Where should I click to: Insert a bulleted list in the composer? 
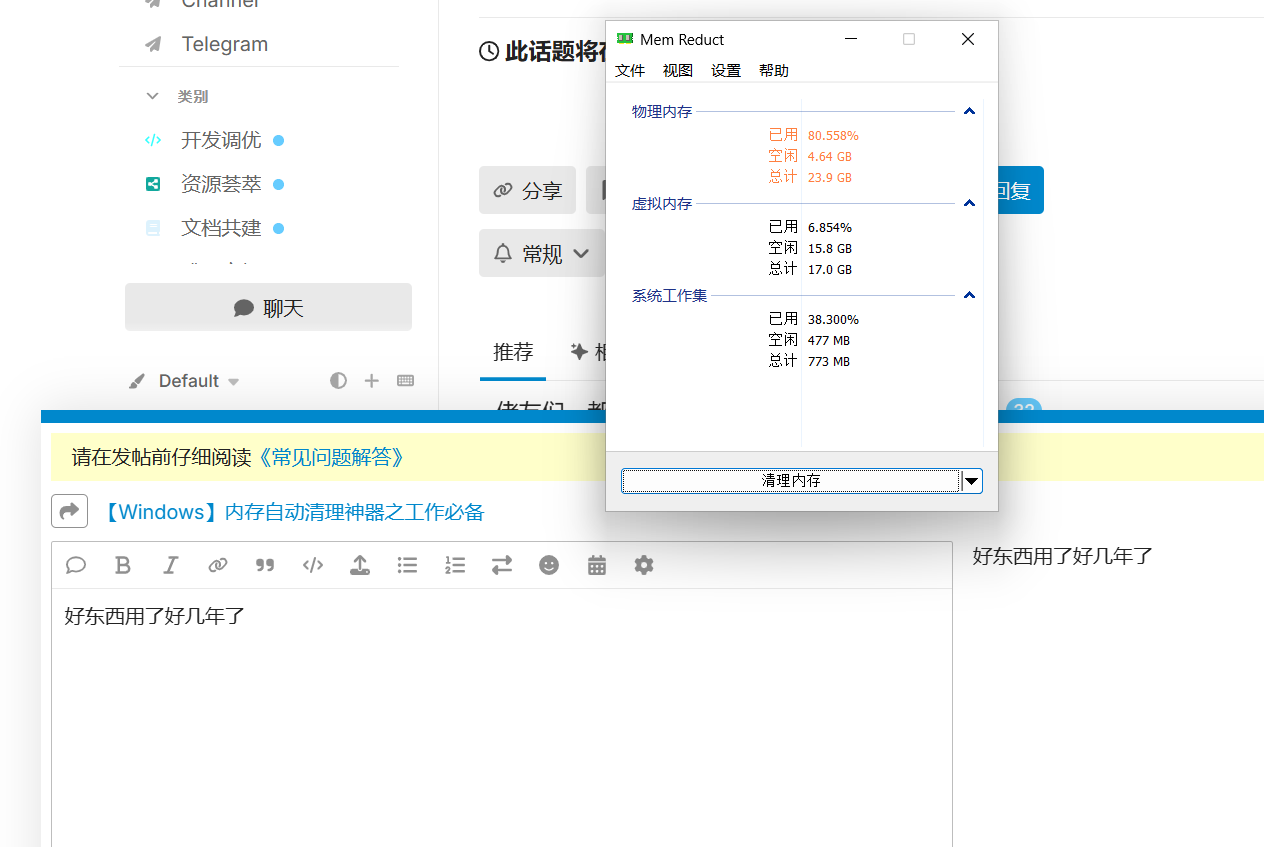click(x=407, y=565)
